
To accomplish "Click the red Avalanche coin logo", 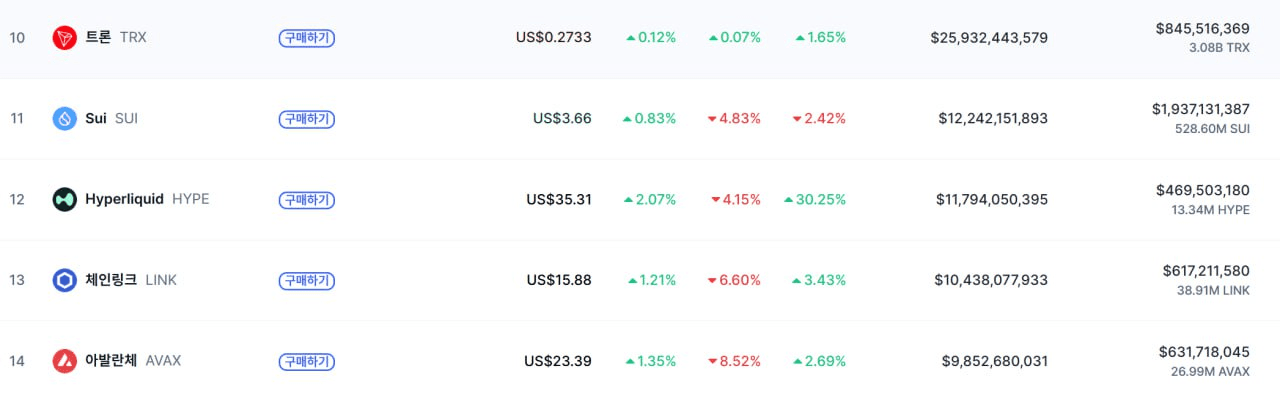I will 65,361.
